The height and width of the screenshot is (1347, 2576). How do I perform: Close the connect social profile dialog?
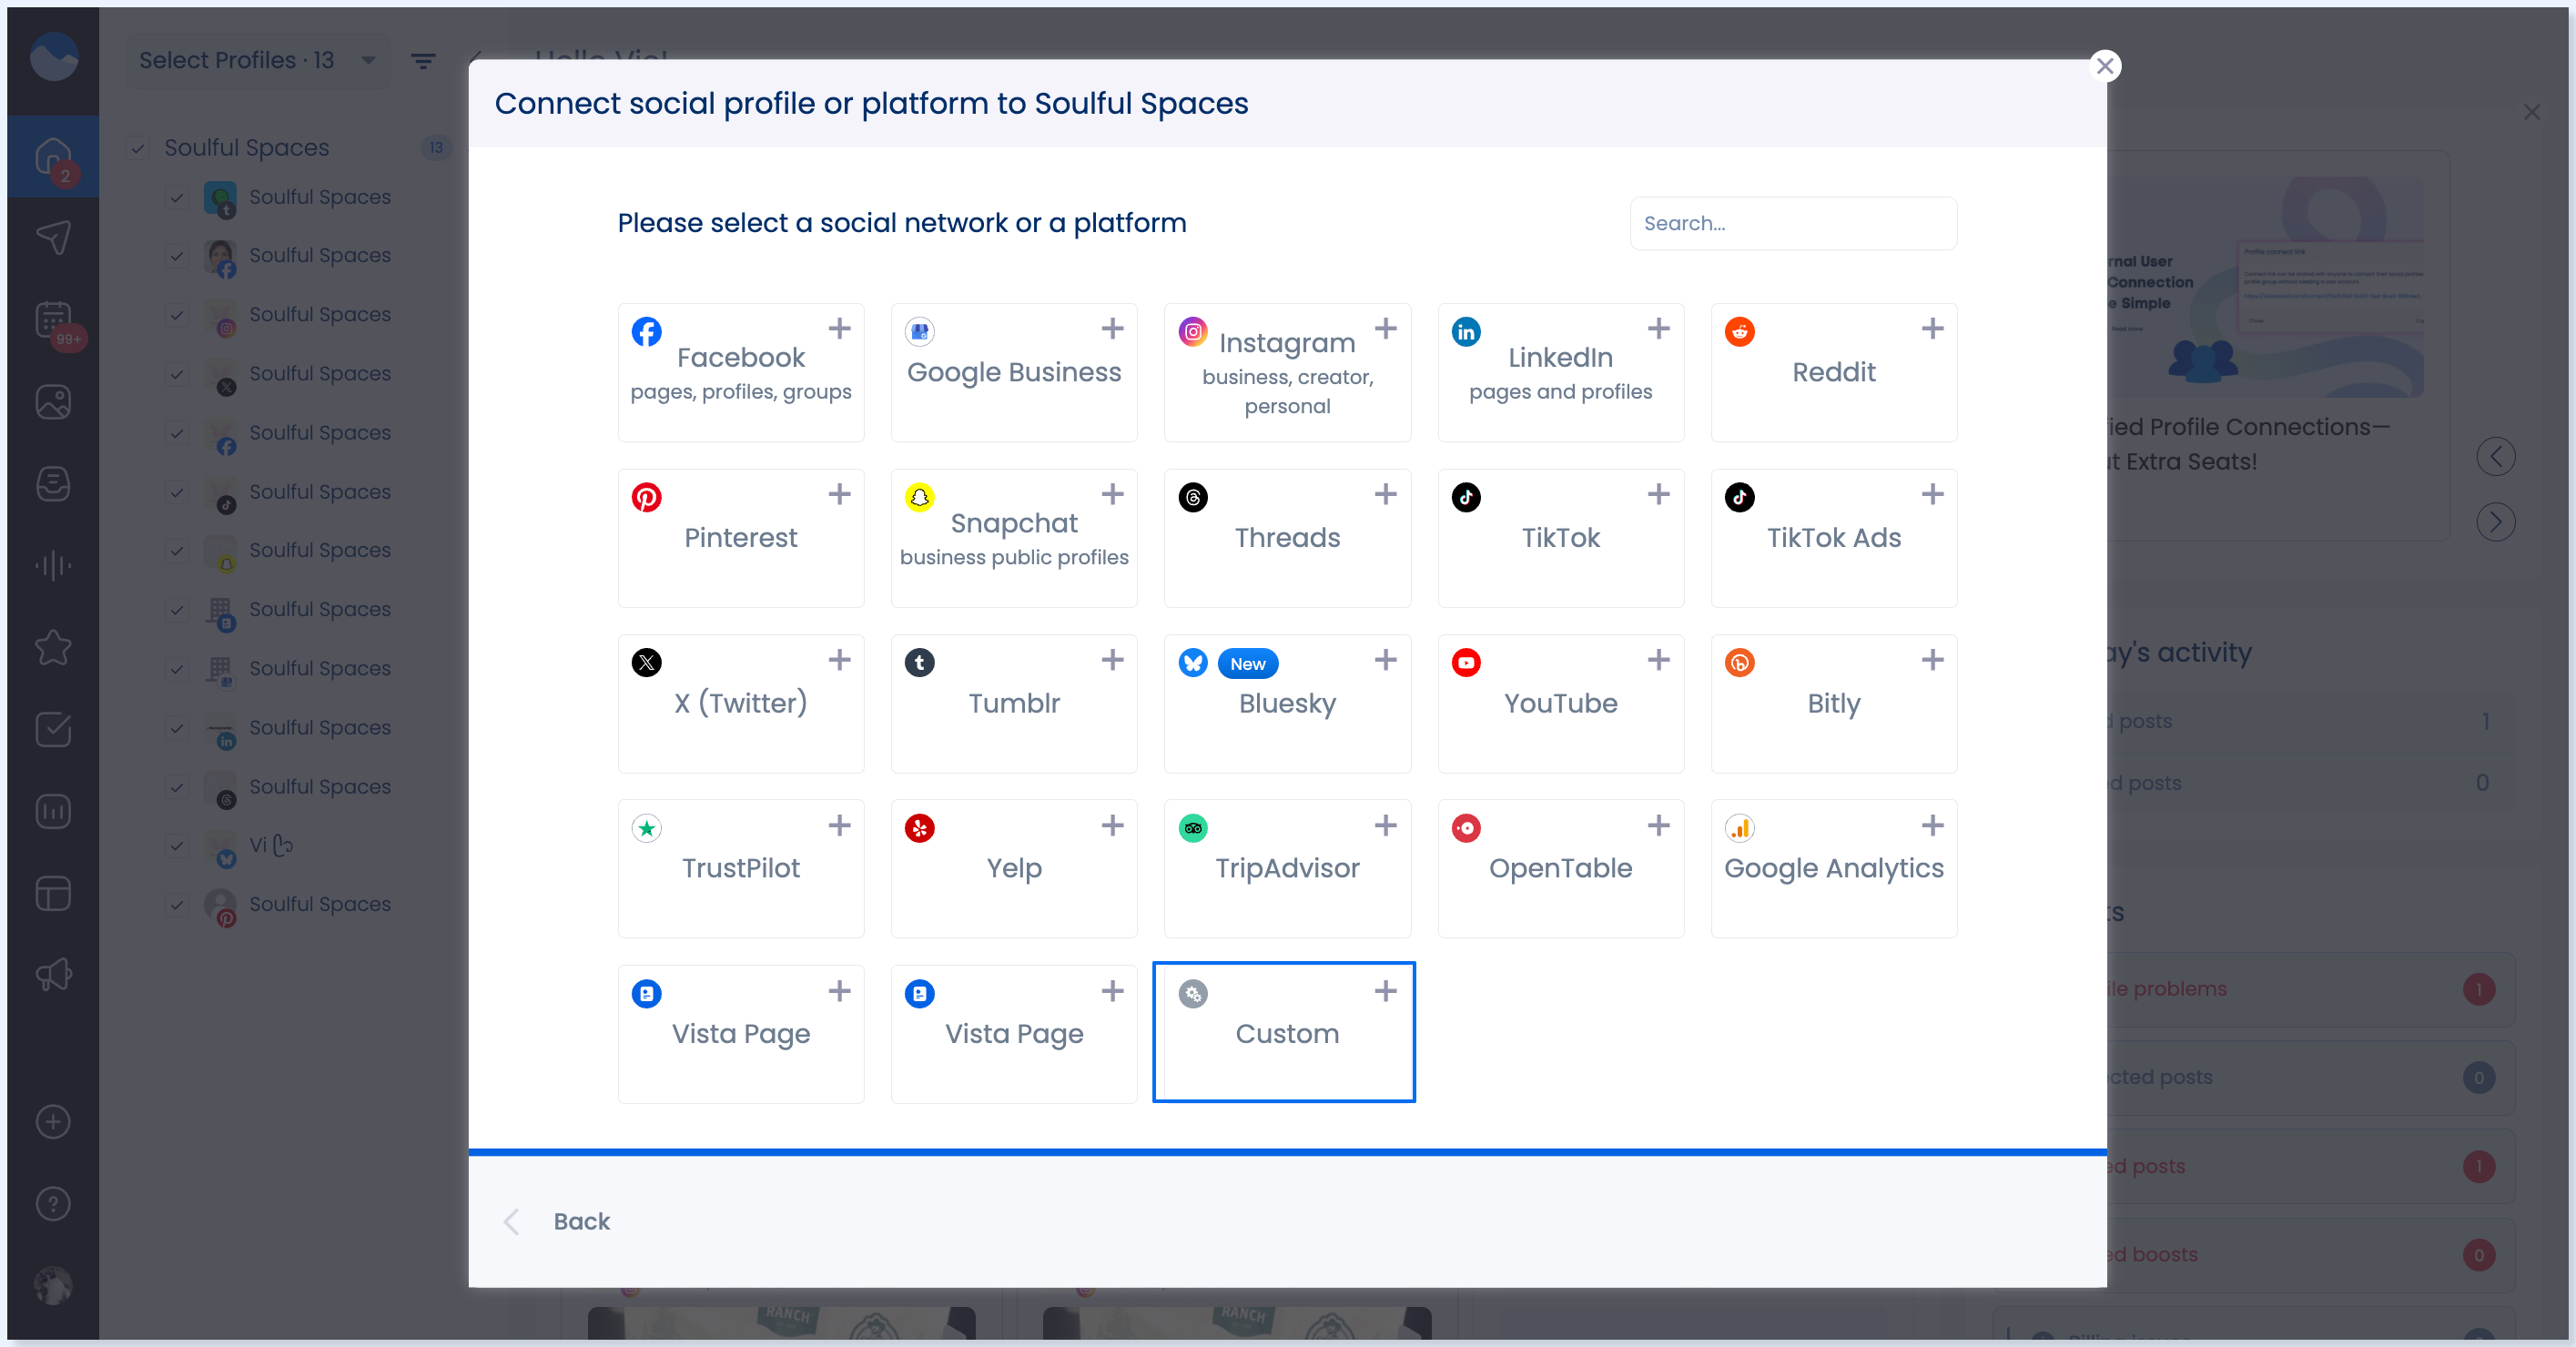click(x=2104, y=66)
